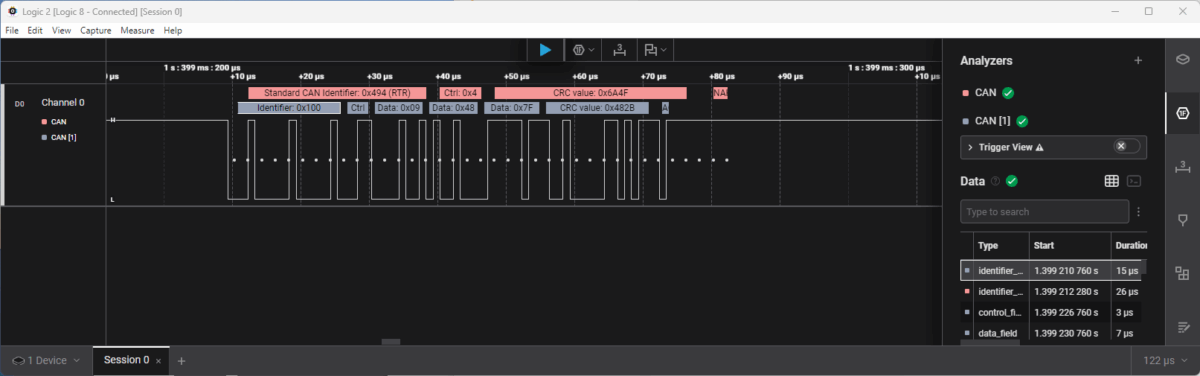Add a new session tab with plus
The image size is (1200, 376).
click(x=181, y=360)
